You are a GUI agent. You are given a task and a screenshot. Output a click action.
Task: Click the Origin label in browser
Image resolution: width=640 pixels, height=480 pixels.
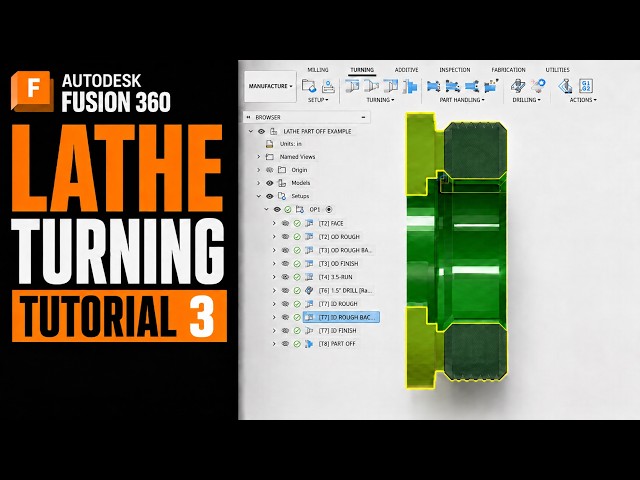[299, 170]
